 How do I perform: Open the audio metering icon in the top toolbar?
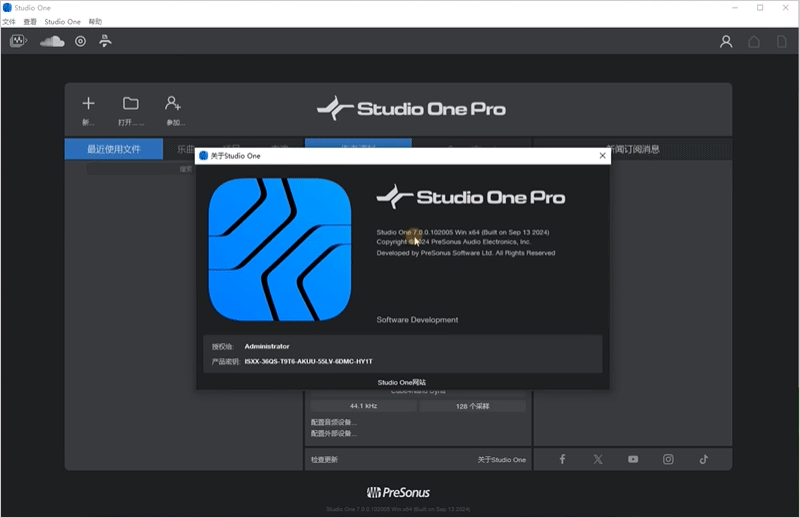[x=18, y=41]
